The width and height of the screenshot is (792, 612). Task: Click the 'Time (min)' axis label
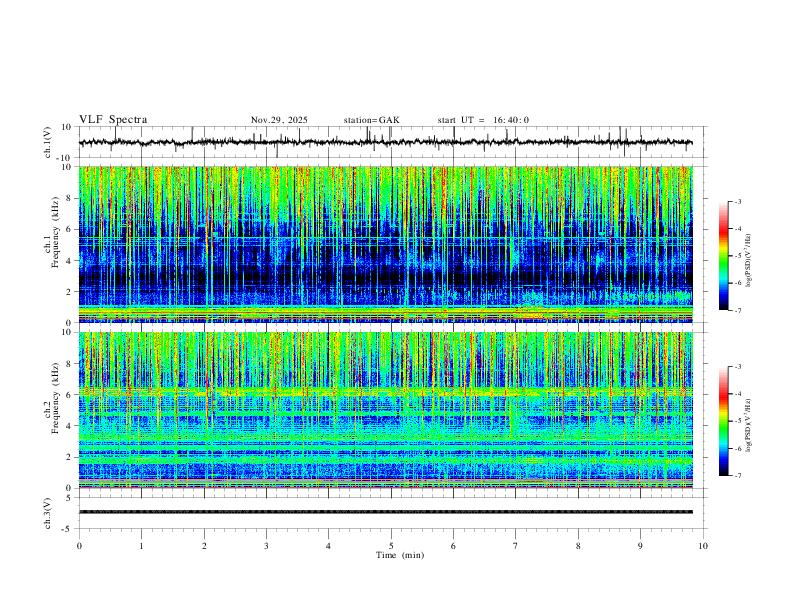tap(400, 555)
